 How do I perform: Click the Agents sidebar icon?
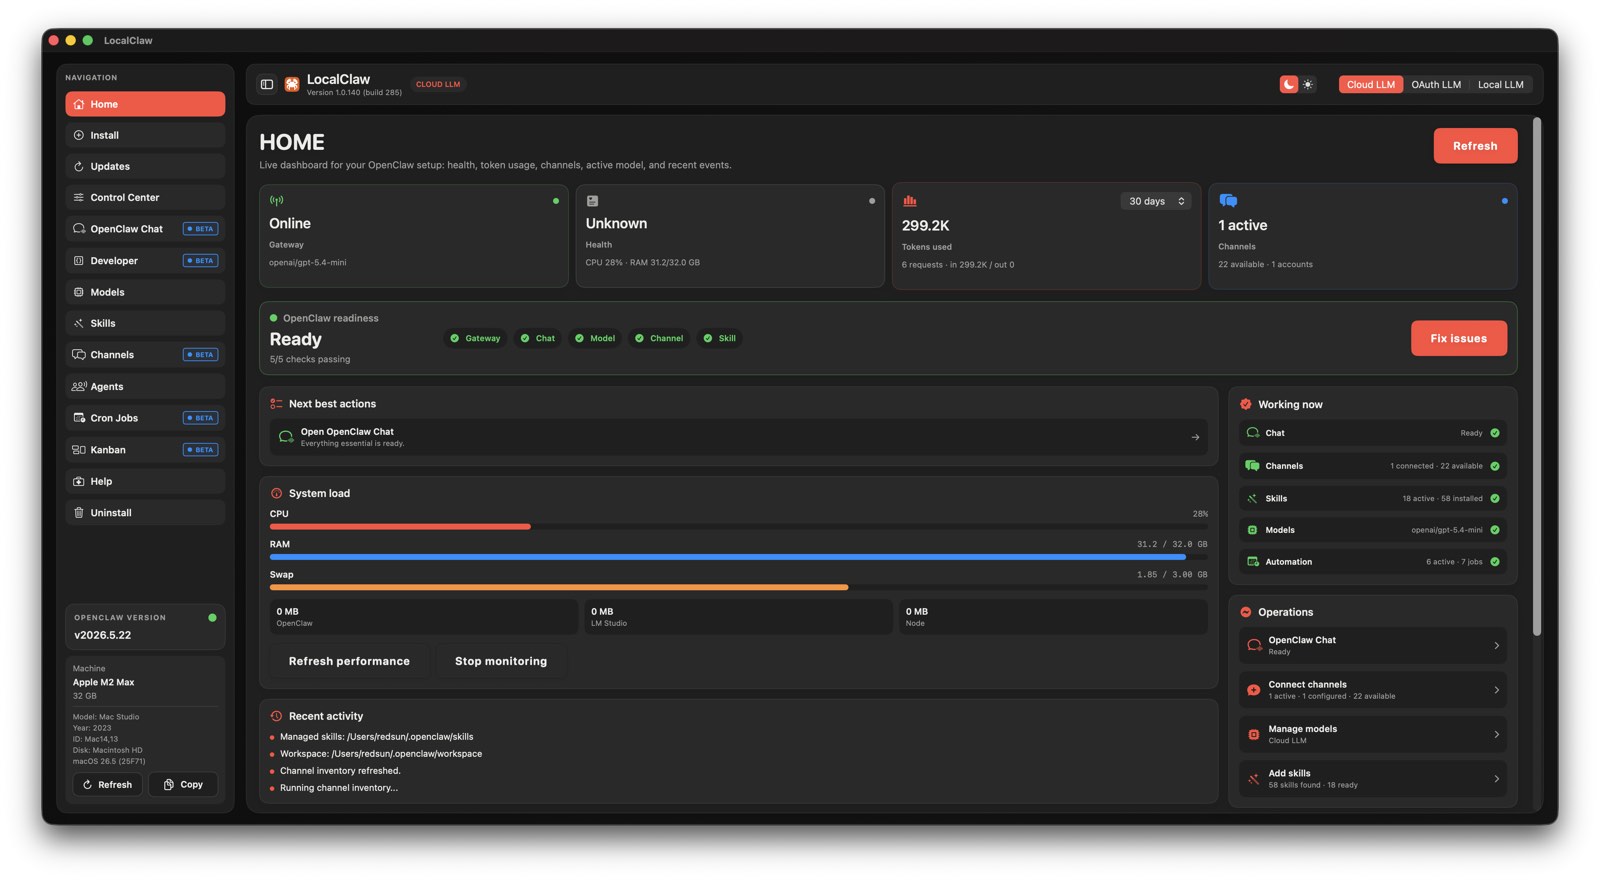[x=79, y=387]
